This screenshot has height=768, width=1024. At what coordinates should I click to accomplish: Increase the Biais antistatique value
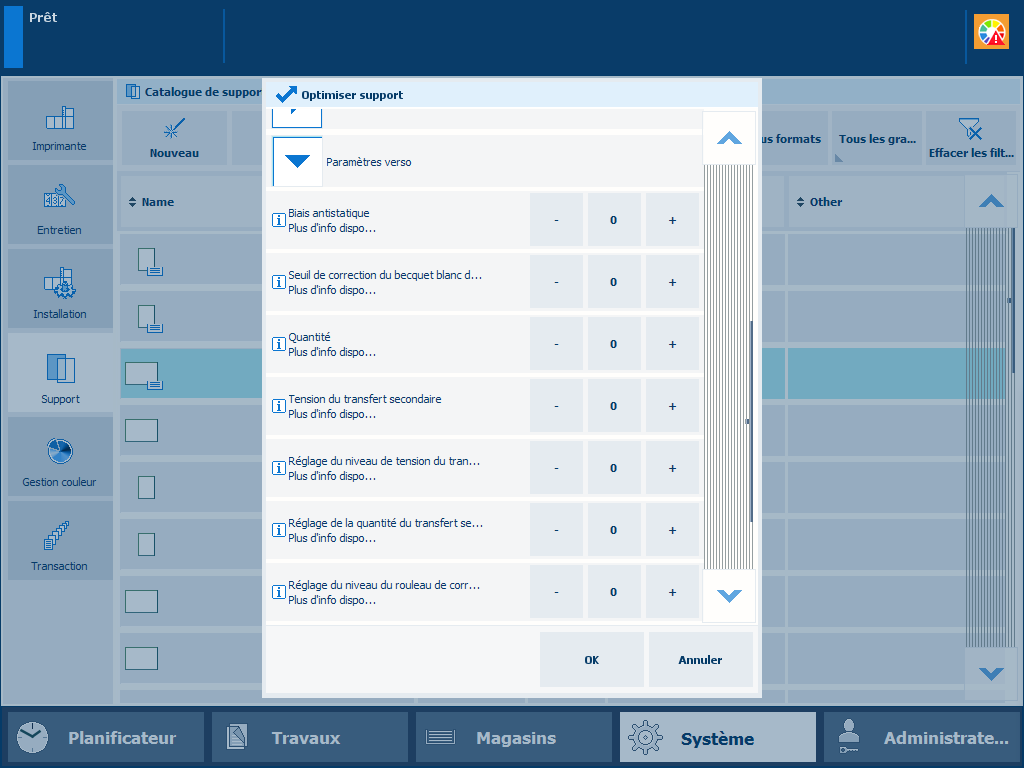pos(672,220)
